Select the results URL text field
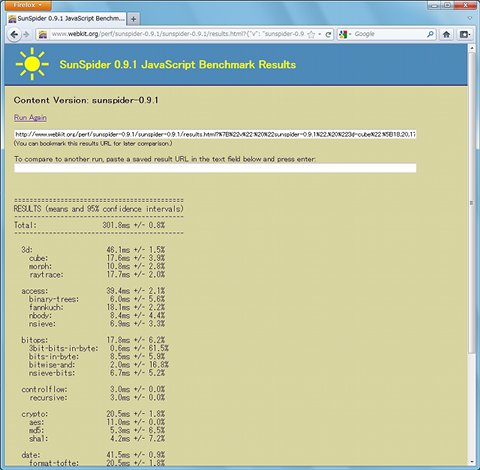The height and width of the screenshot is (470, 480). coord(215,134)
